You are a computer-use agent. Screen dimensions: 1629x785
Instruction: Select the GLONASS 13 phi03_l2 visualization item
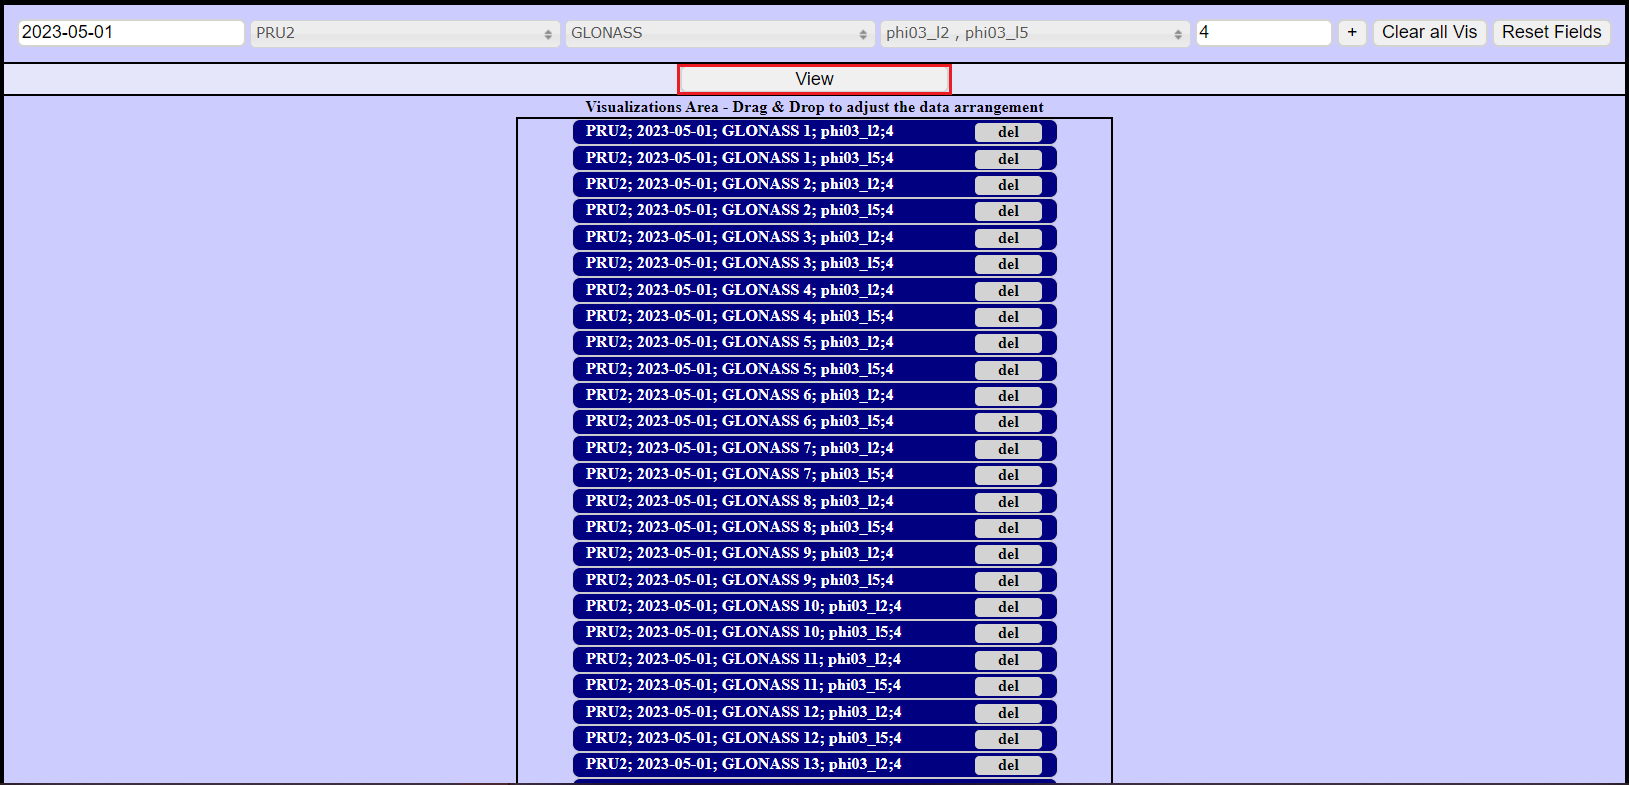point(743,765)
